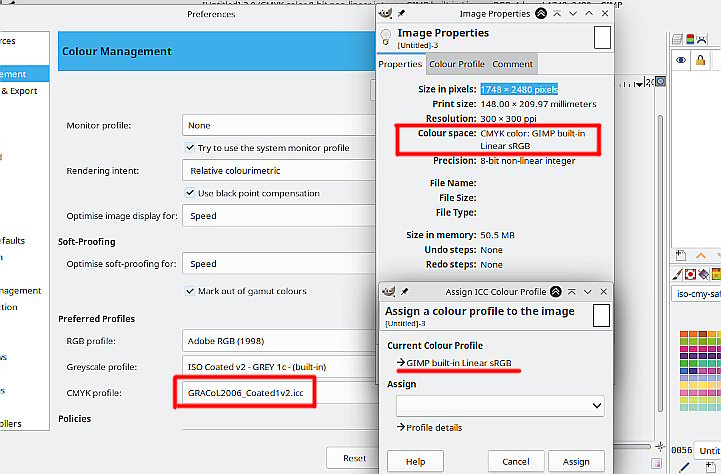Uncheck Try to use the system monitor profile
The height and width of the screenshot is (474, 721).
tap(190, 148)
